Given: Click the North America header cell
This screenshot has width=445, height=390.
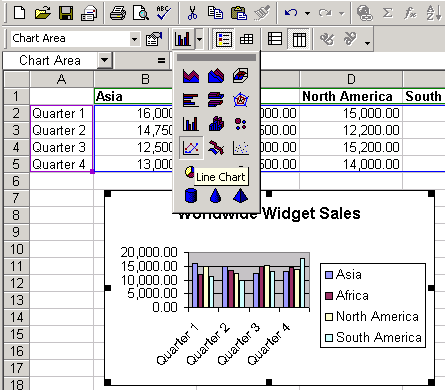Looking at the screenshot, I should point(351,96).
